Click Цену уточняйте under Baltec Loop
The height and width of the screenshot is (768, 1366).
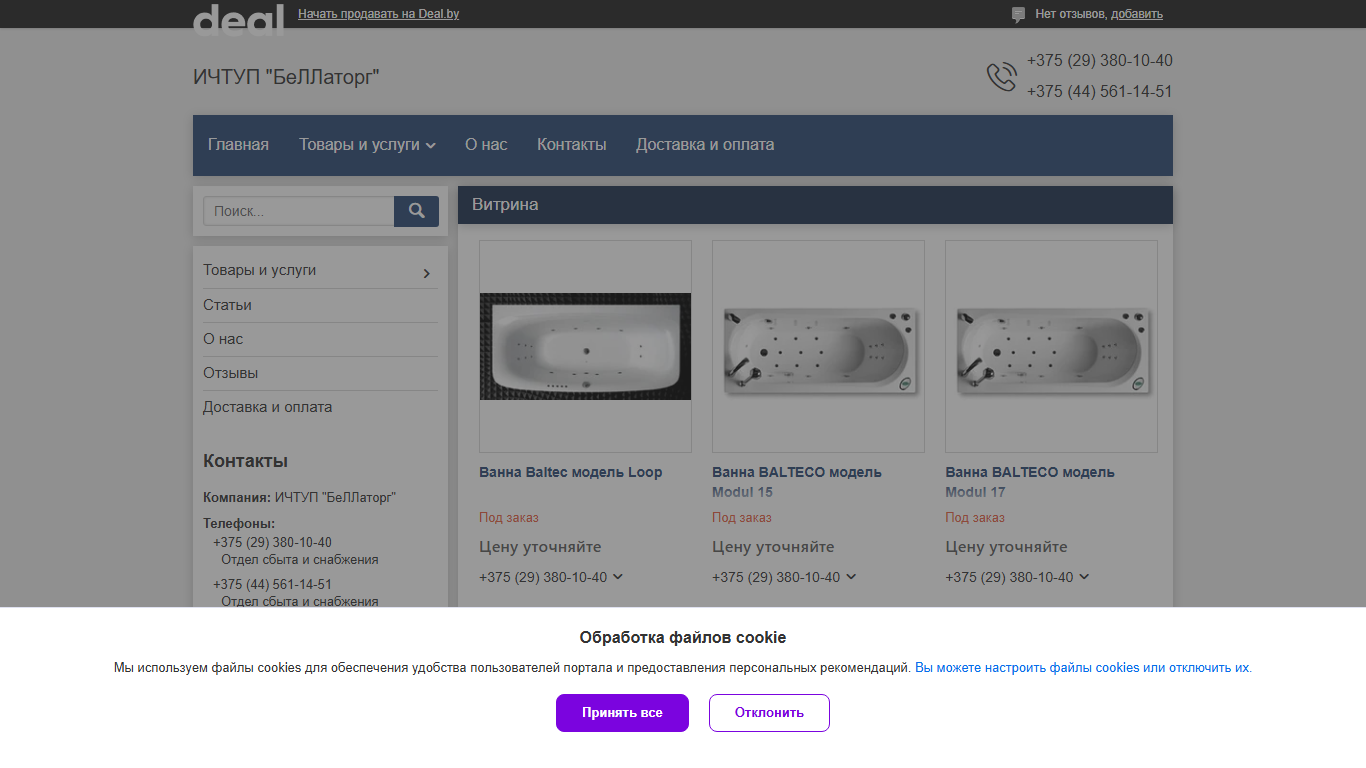540,547
